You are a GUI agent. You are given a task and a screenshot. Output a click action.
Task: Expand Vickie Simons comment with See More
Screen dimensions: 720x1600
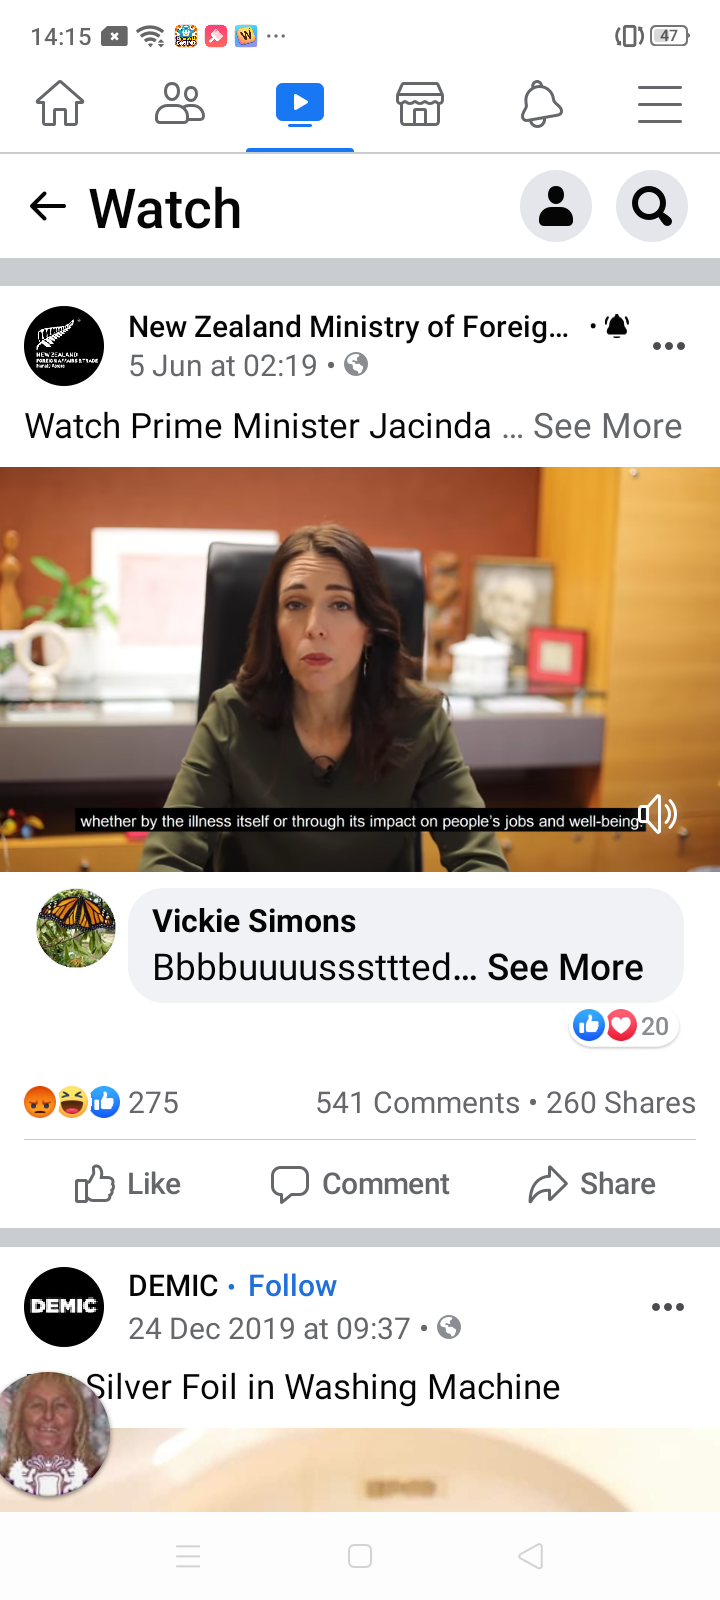click(x=565, y=967)
